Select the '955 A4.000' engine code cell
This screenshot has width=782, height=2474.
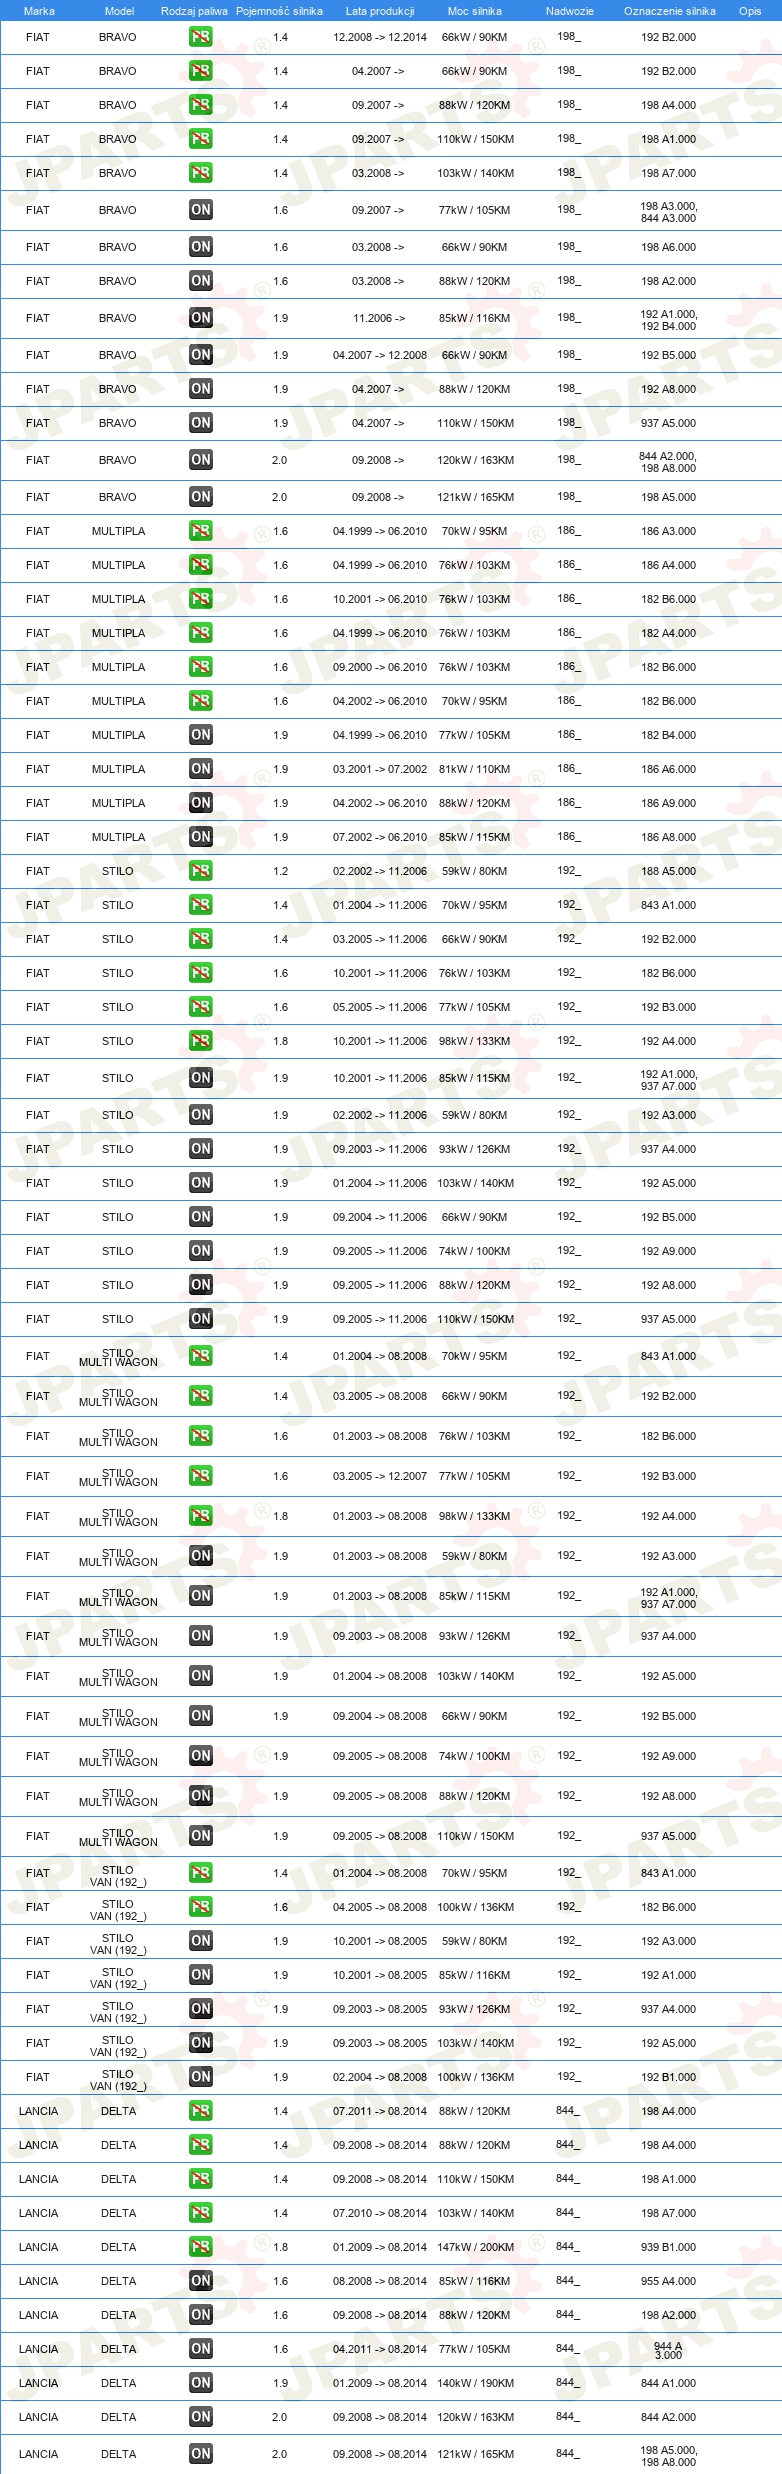669,2281
